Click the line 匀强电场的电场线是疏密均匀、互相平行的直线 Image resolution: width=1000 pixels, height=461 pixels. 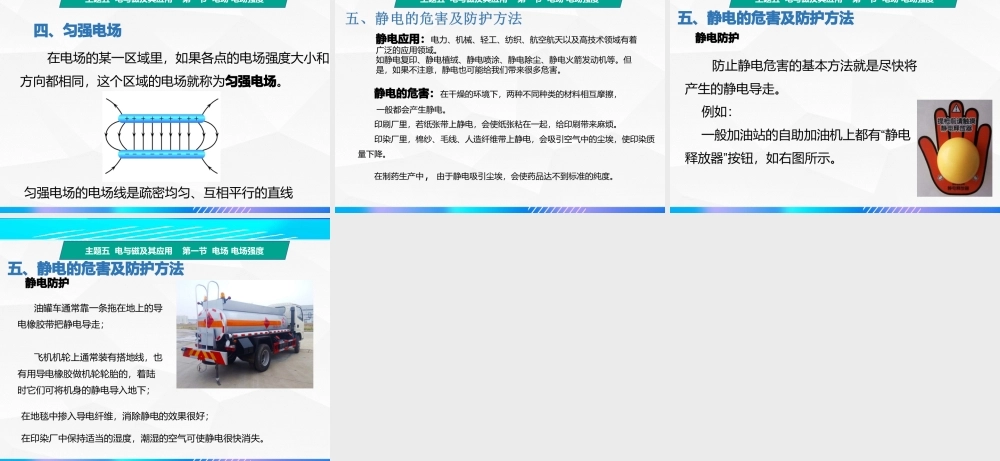[x=158, y=192]
